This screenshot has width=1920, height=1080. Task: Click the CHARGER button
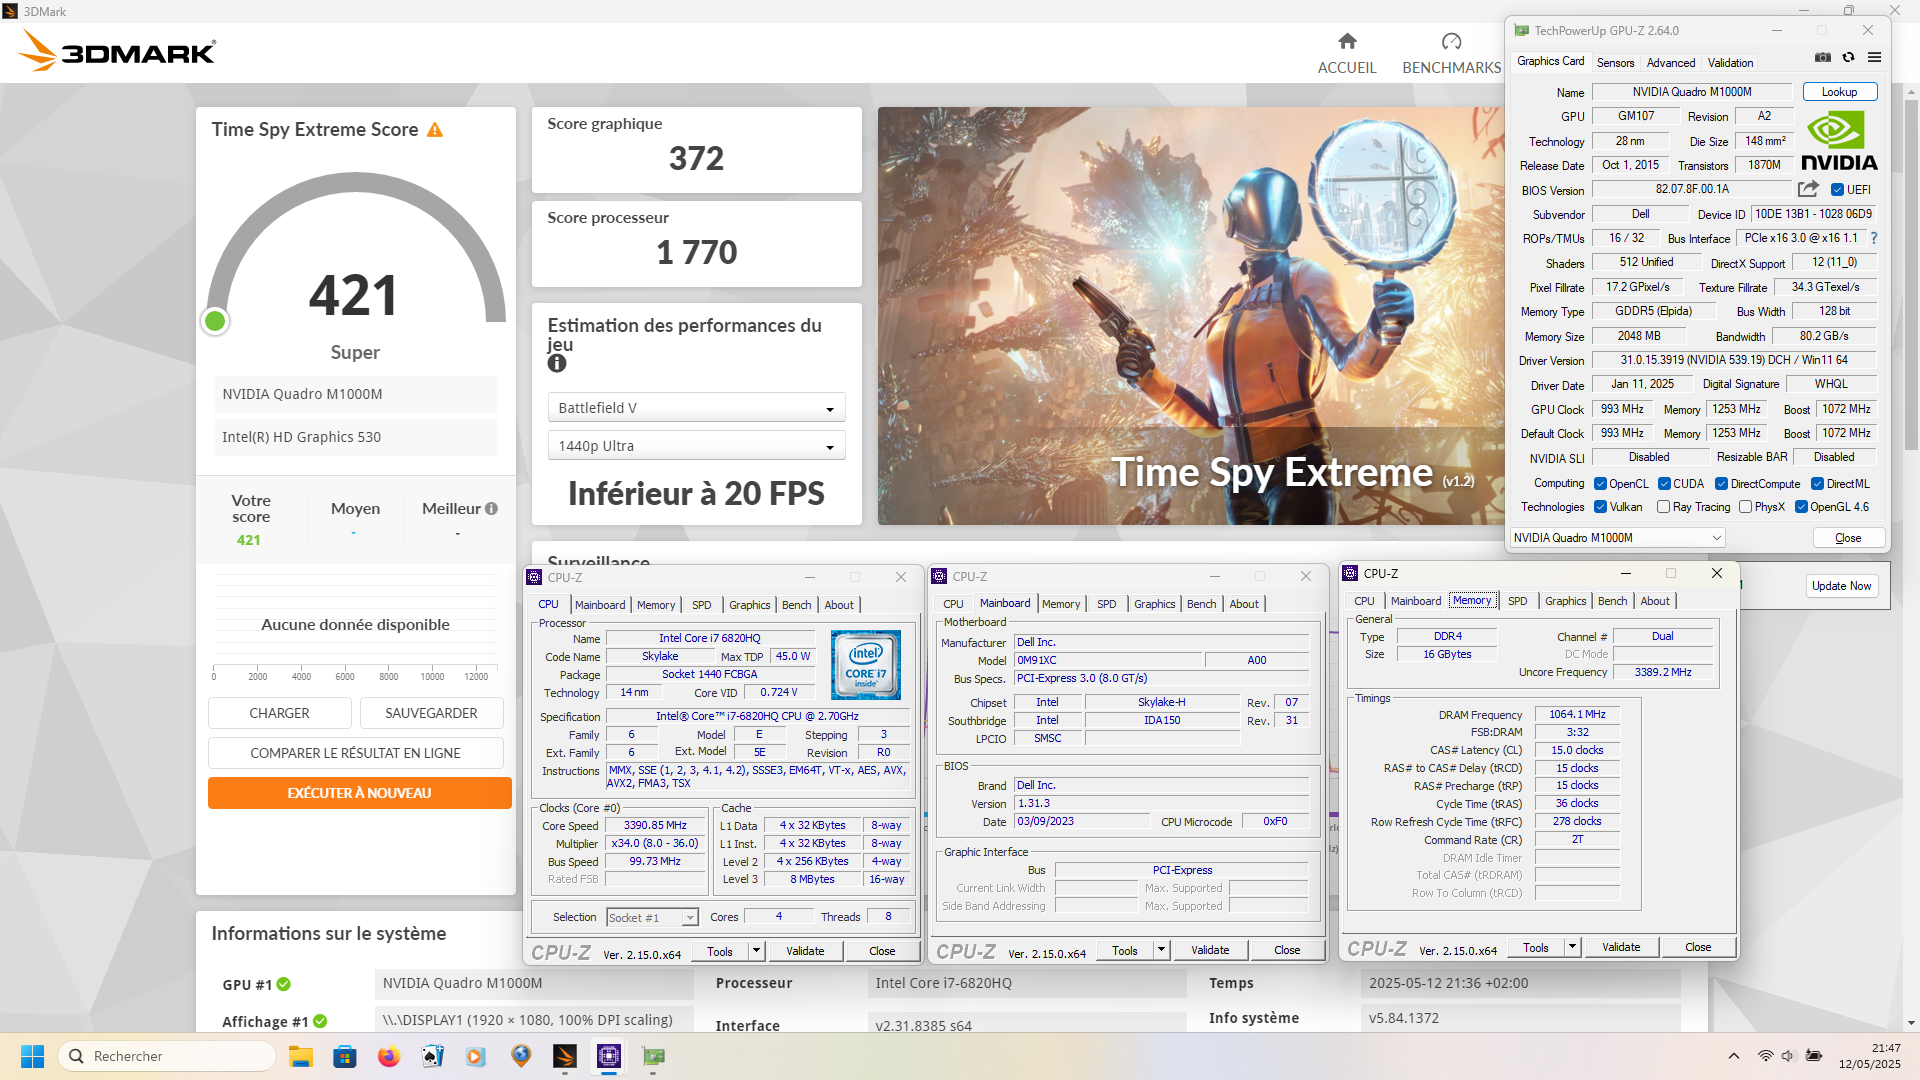[x=279, y=713]
